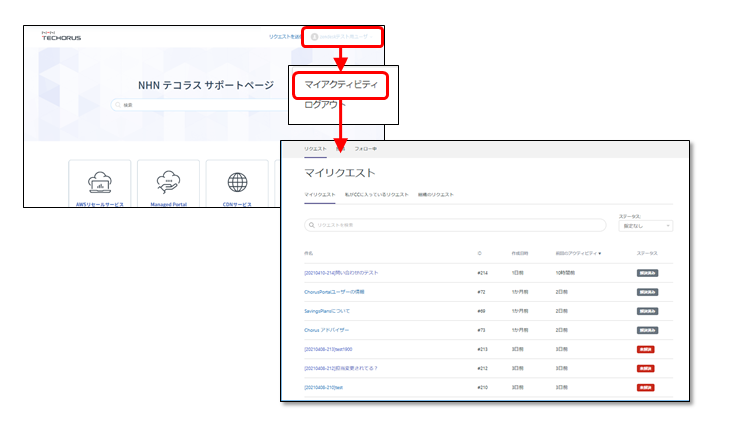Switch to the リクエスト top tab
750x422 pixels.
coord(315,149)
